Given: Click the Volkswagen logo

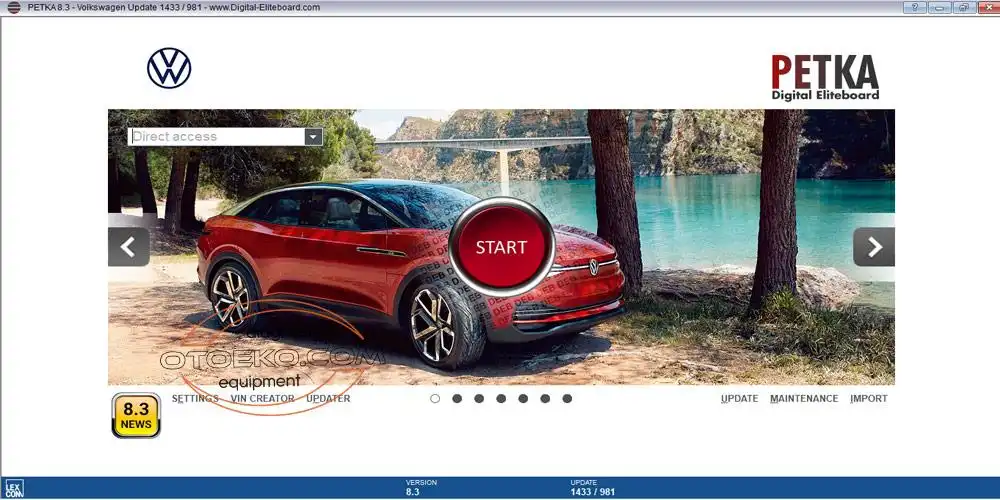Looking at the screenshot, I should click(169, 68).
